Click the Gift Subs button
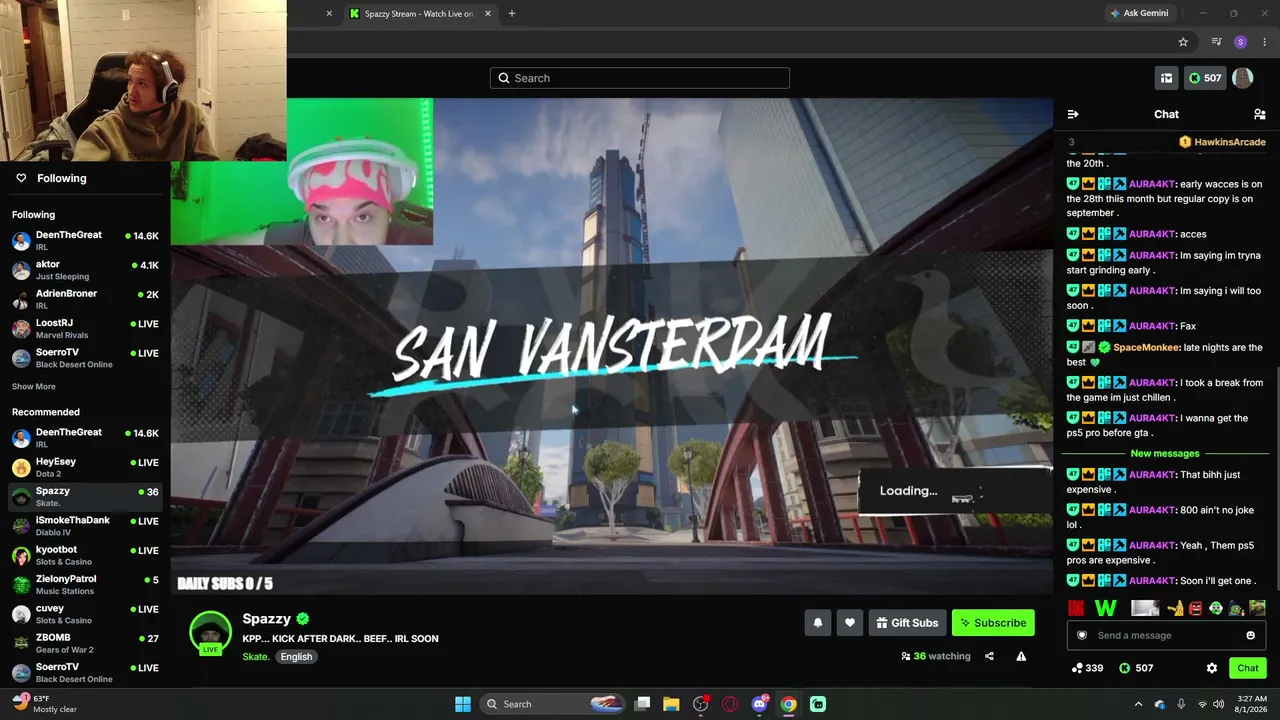Screen dimensions: 1280x720 click(907, 623)
